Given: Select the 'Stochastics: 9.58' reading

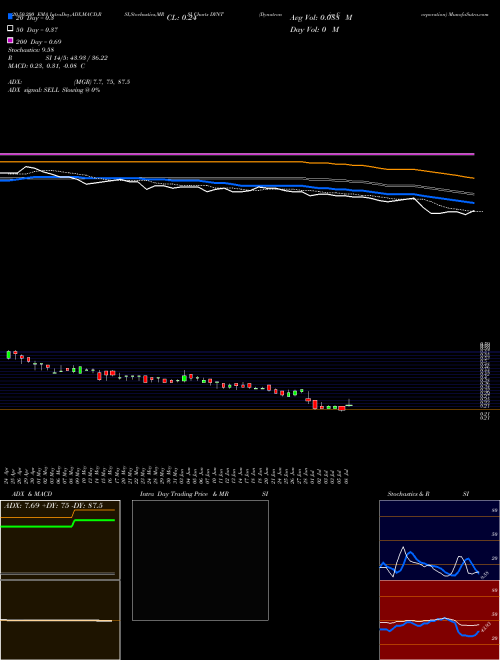Looking at the screenshot, I should [x=30, y=50].
